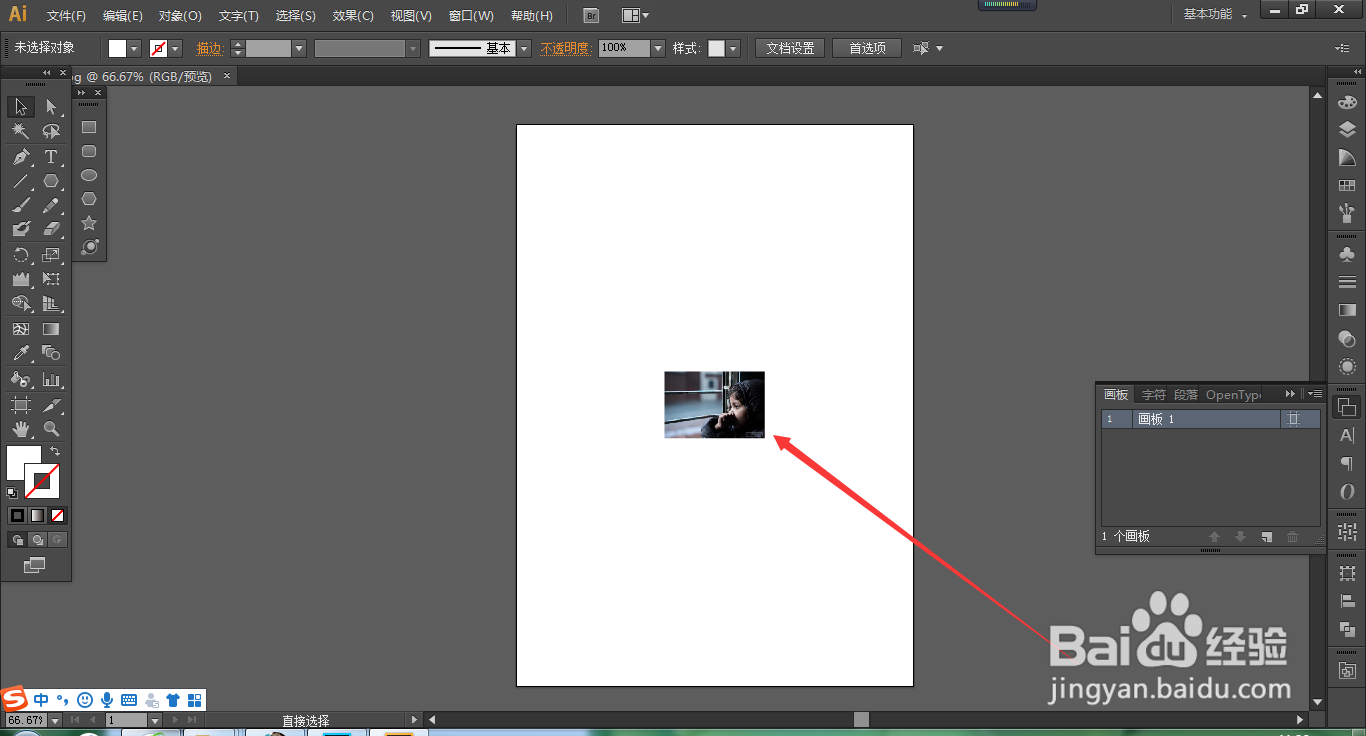Select the Lasso tool
The width and height of the screenshot is (1366, 736).
click(52, 131)
